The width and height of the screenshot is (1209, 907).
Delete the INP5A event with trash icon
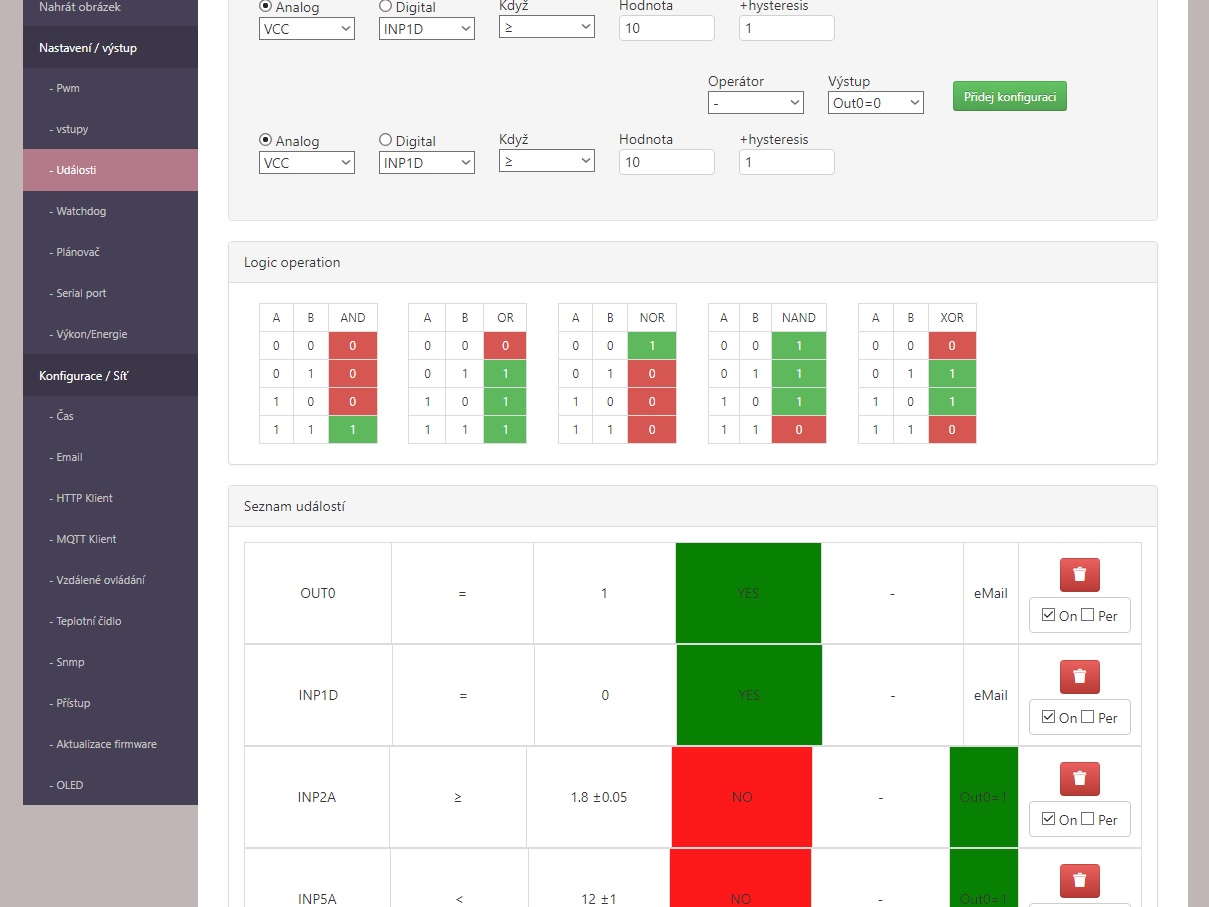[x=1079, y=881]
